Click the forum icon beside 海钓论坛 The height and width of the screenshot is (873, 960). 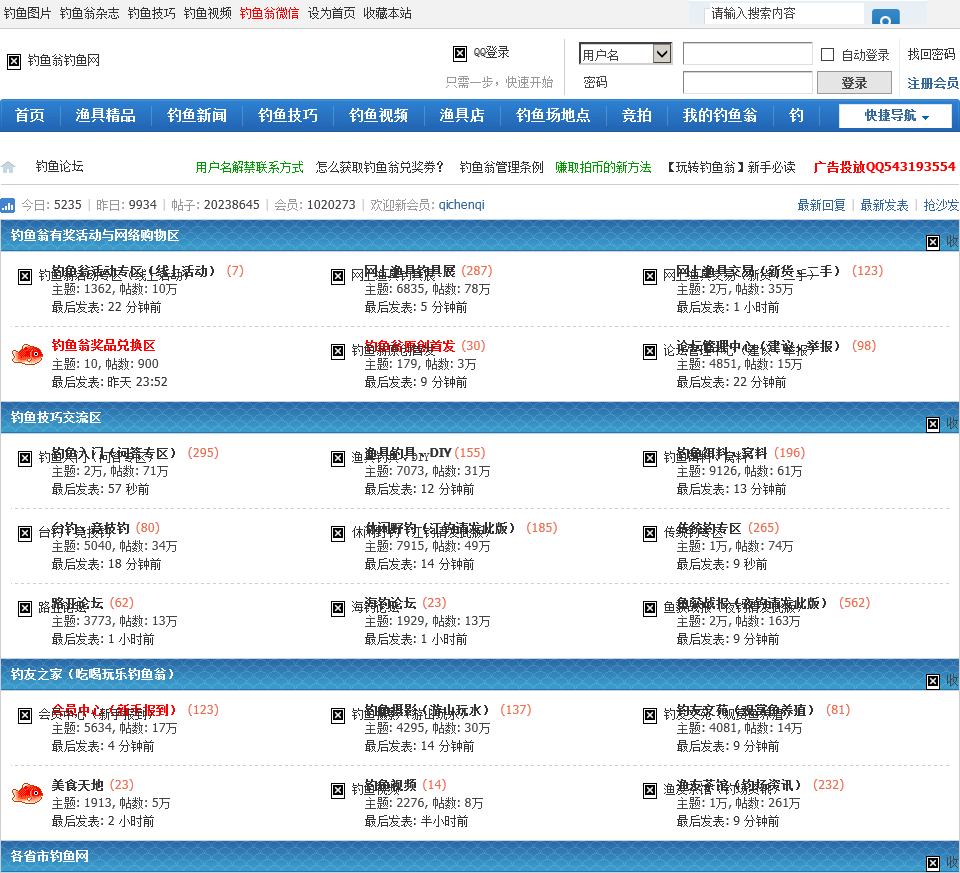[x=338, y=609]
